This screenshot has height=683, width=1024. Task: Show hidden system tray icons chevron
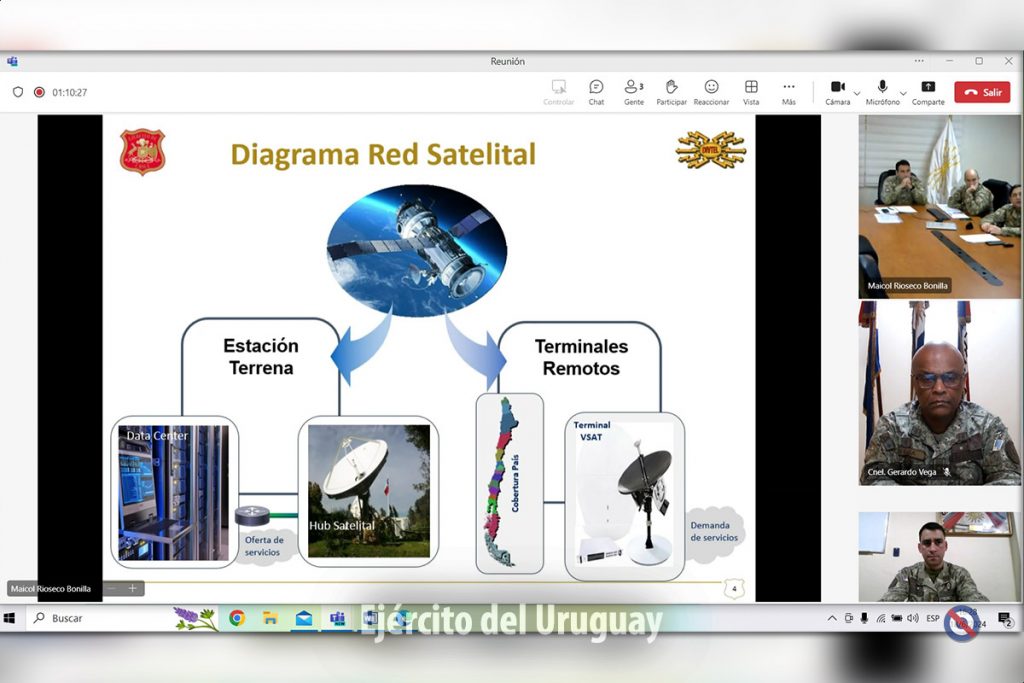click(832, 618)
